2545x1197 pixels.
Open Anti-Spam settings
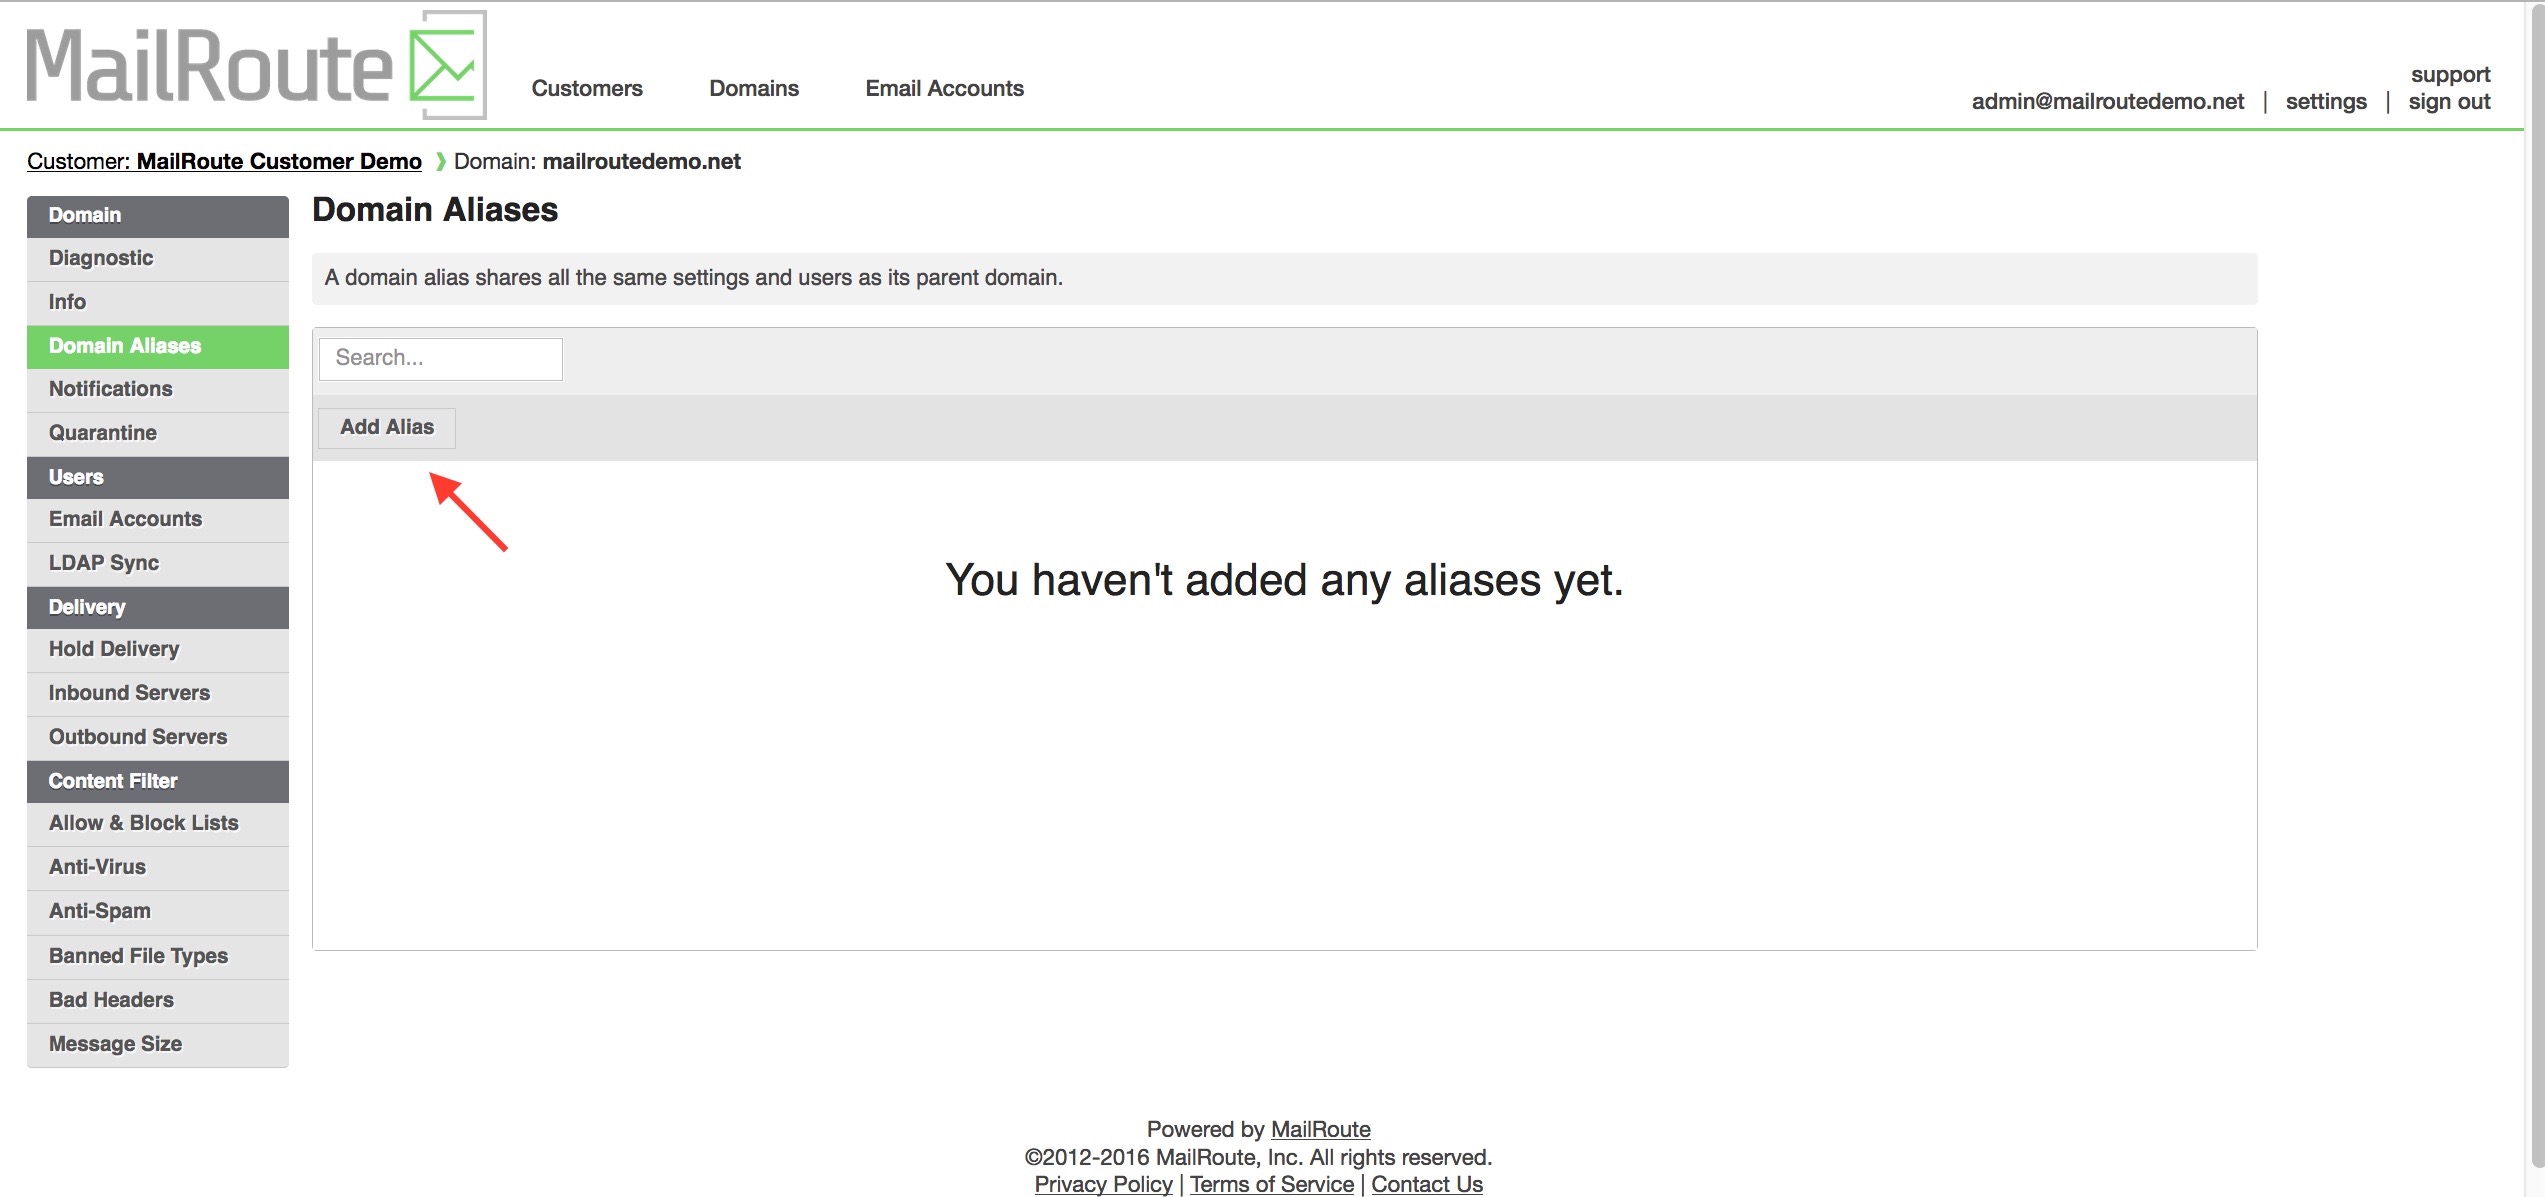coord(158,912)
